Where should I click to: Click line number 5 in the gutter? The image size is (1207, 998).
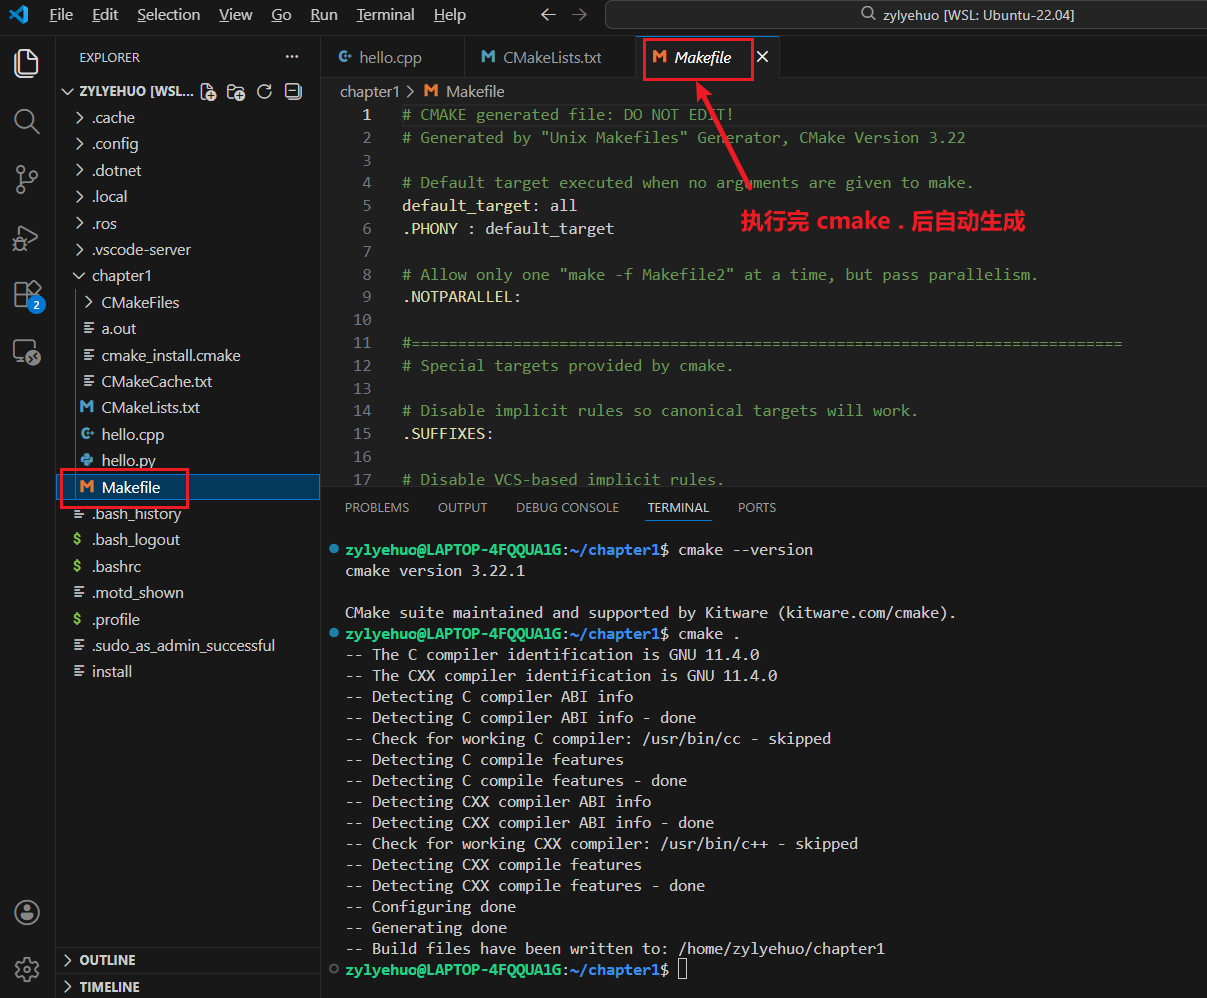(366, 206)
